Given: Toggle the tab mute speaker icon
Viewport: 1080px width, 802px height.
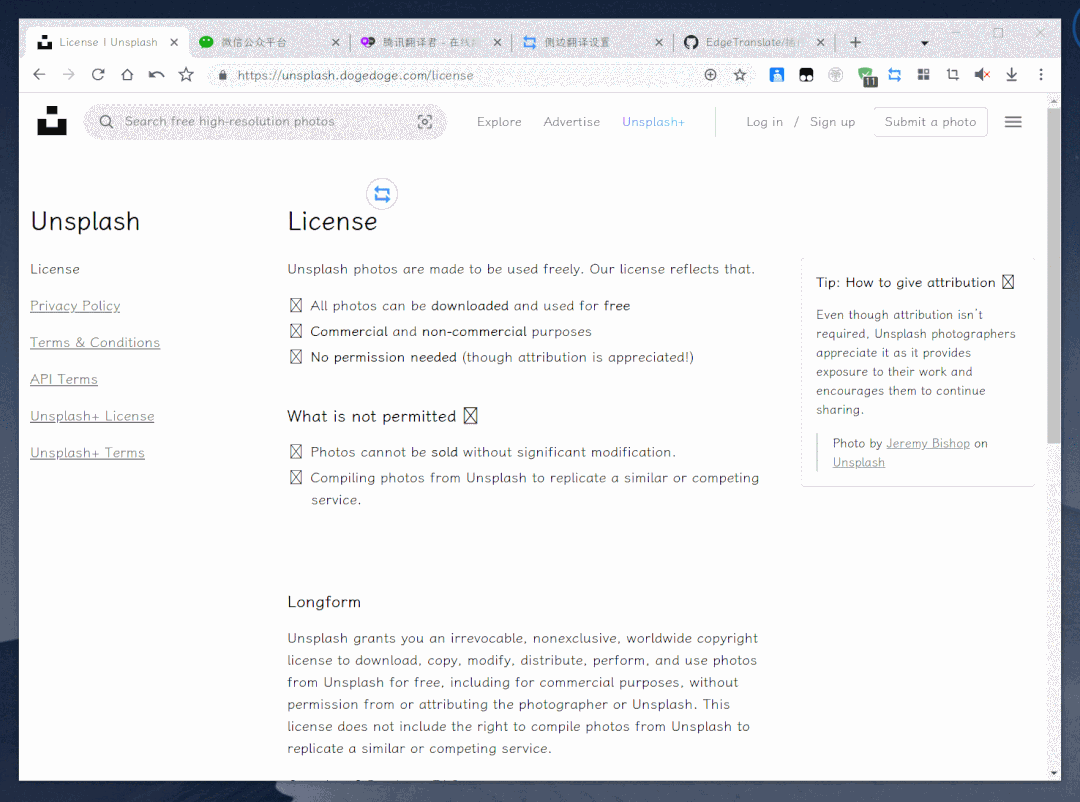Looking at the screenshot, I should point(982,74).
